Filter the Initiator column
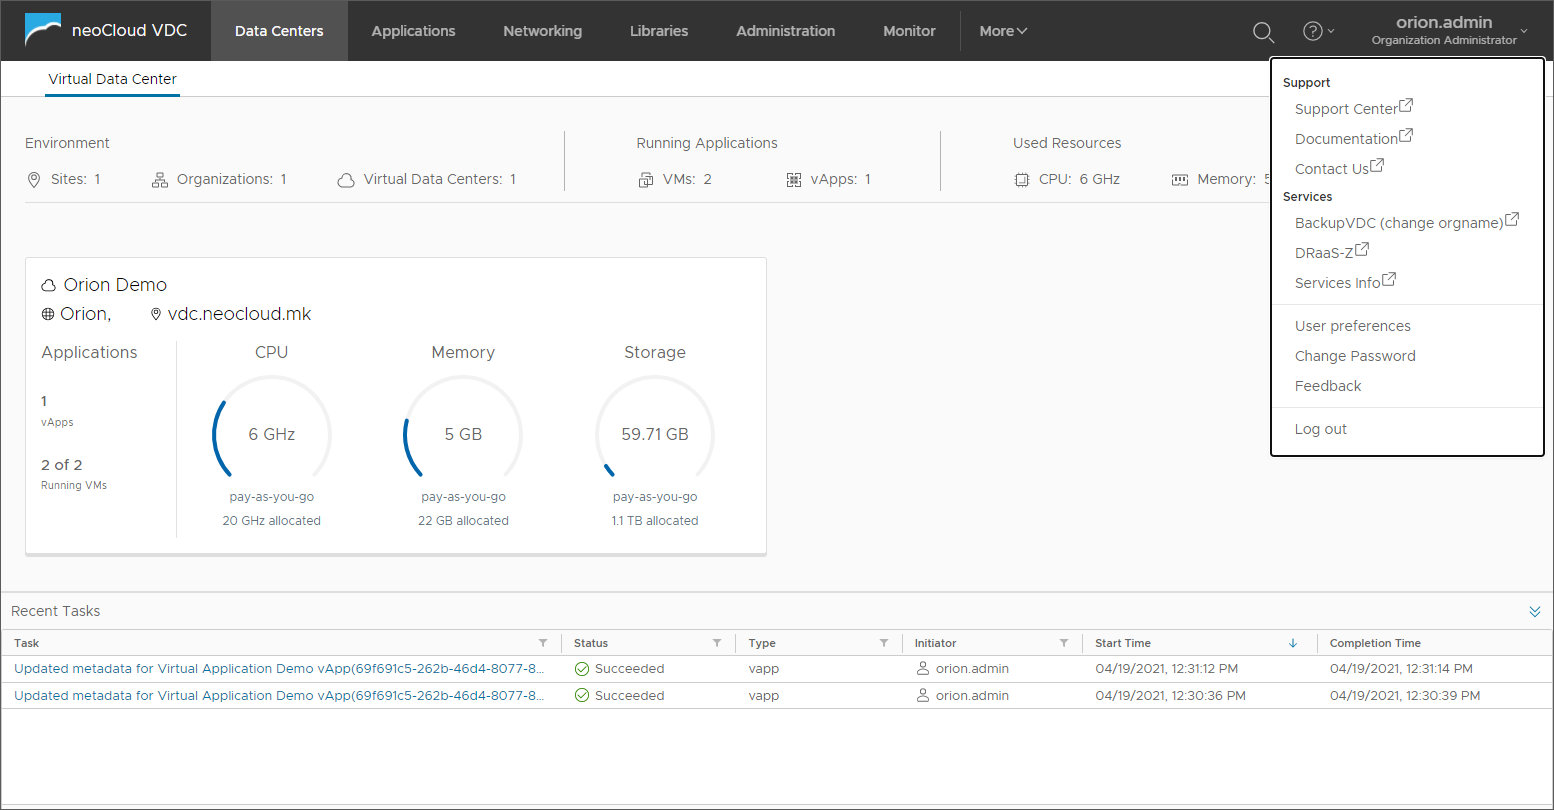Viewport: 1554px width, 810px height. (1064, 643)
